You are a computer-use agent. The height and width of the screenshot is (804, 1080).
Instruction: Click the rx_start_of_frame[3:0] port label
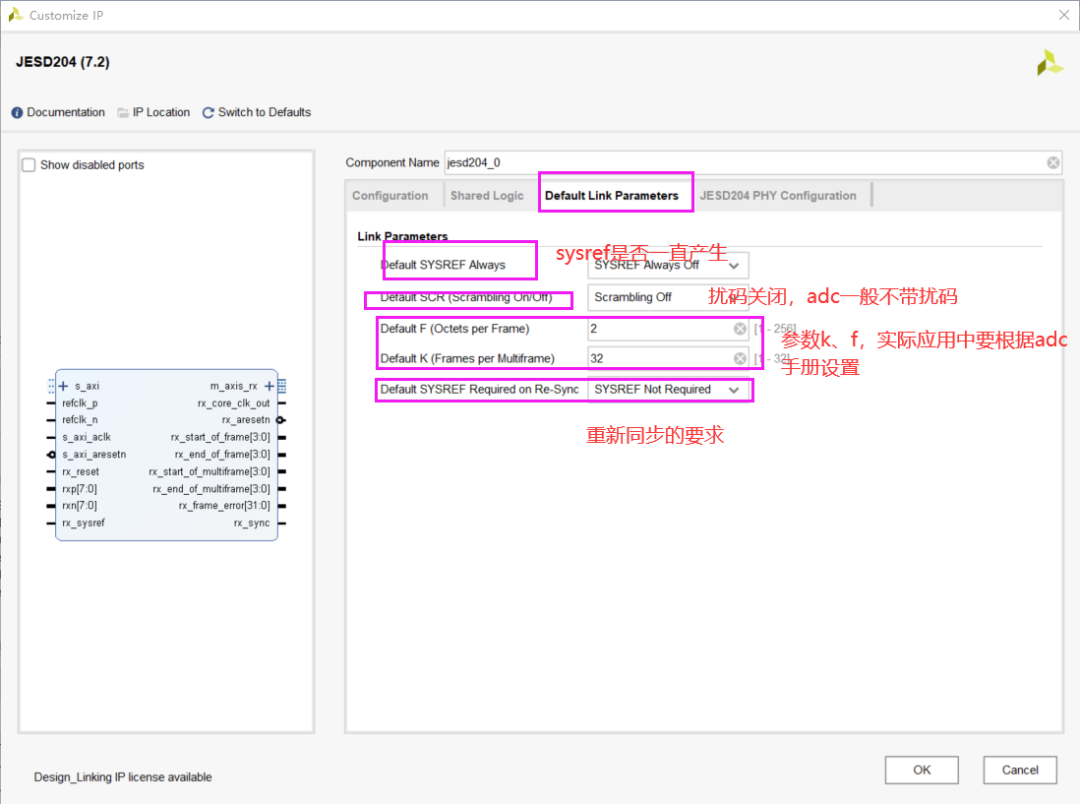click(x=220, y=437)
